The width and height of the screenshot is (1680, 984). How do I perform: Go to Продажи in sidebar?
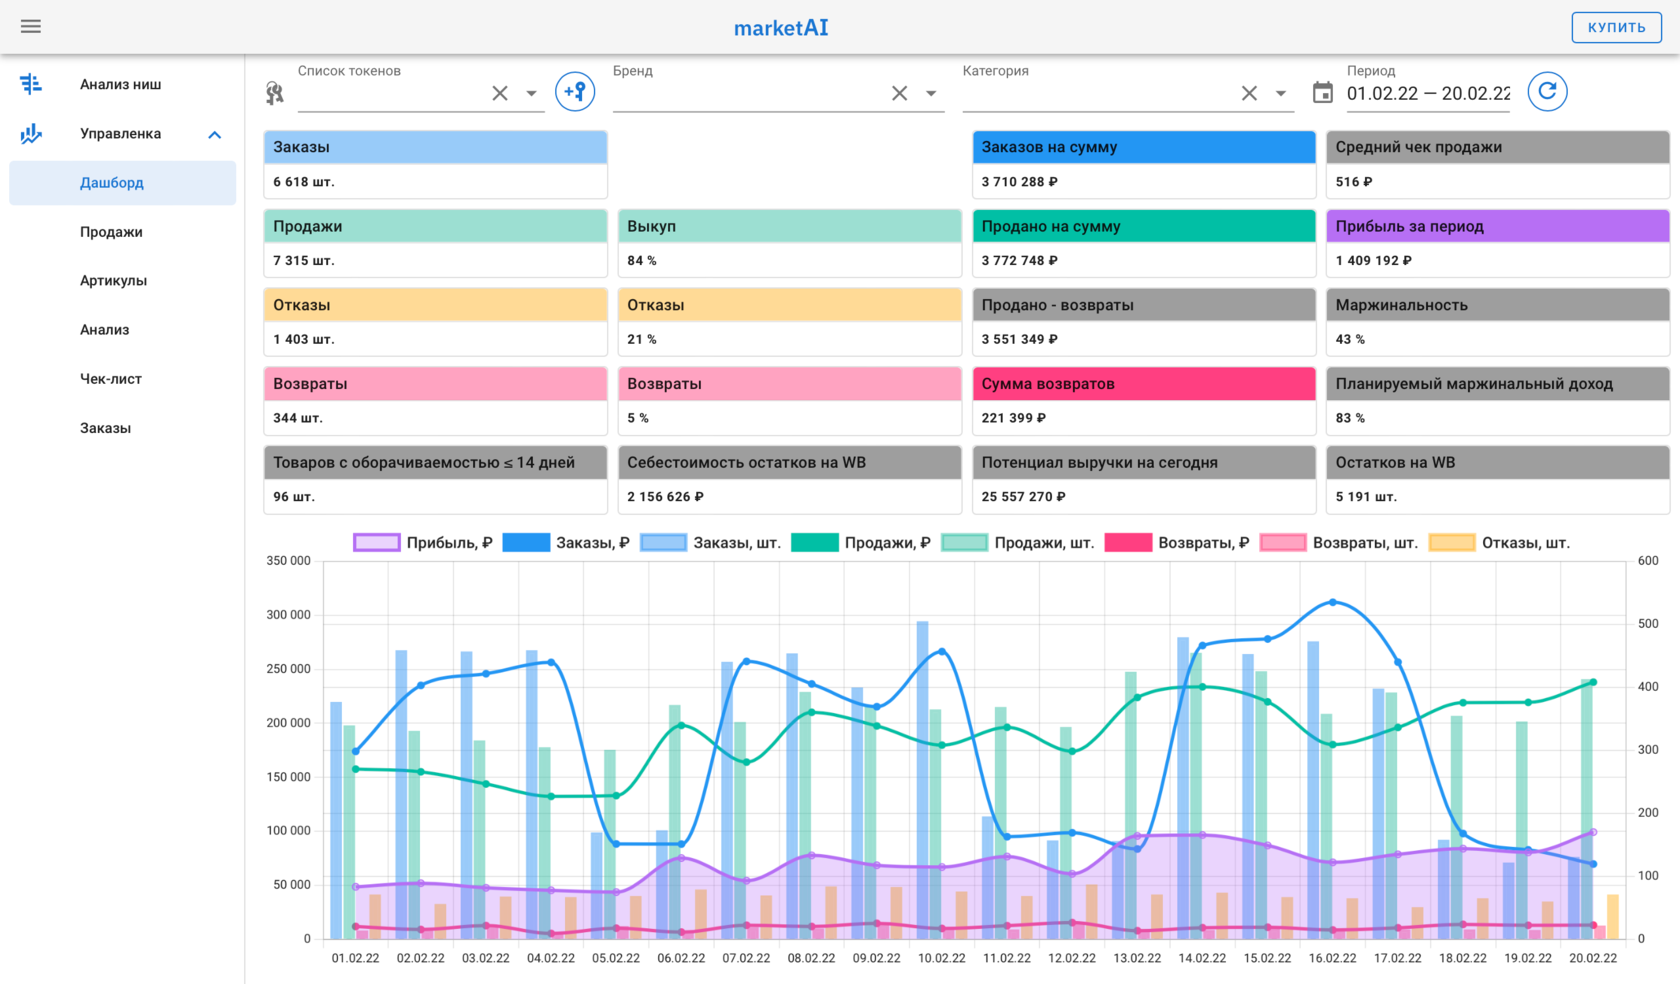pyautogui.click(x=122, y=232)
